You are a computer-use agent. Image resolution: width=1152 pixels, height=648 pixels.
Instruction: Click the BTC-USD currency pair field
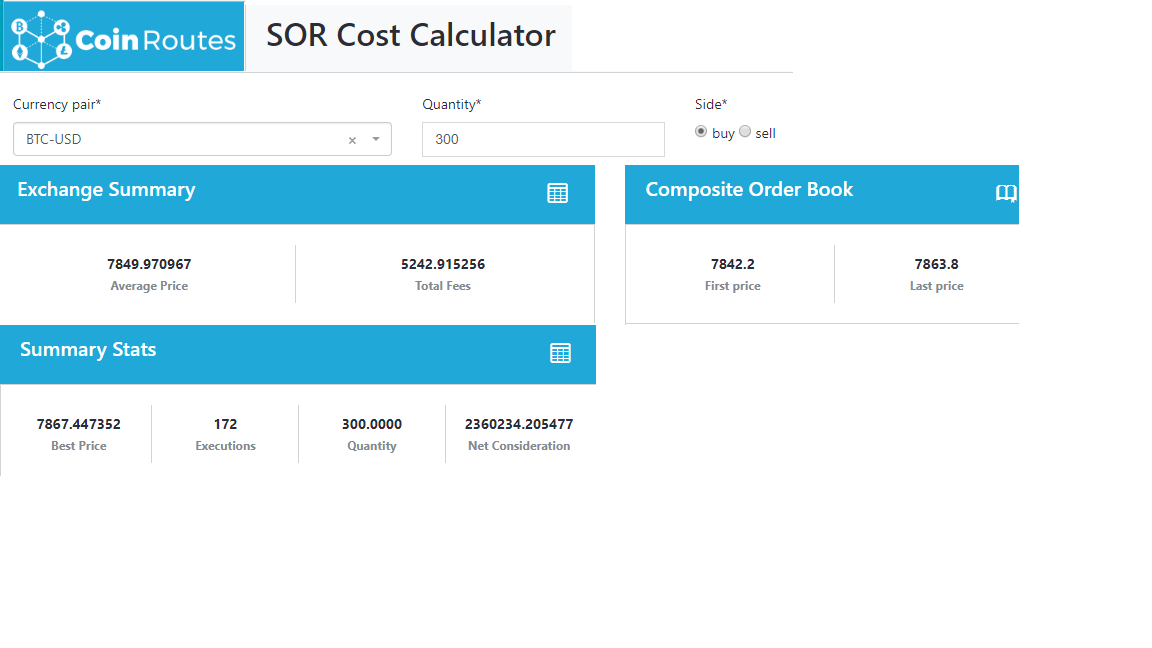(x=202, y=140)
